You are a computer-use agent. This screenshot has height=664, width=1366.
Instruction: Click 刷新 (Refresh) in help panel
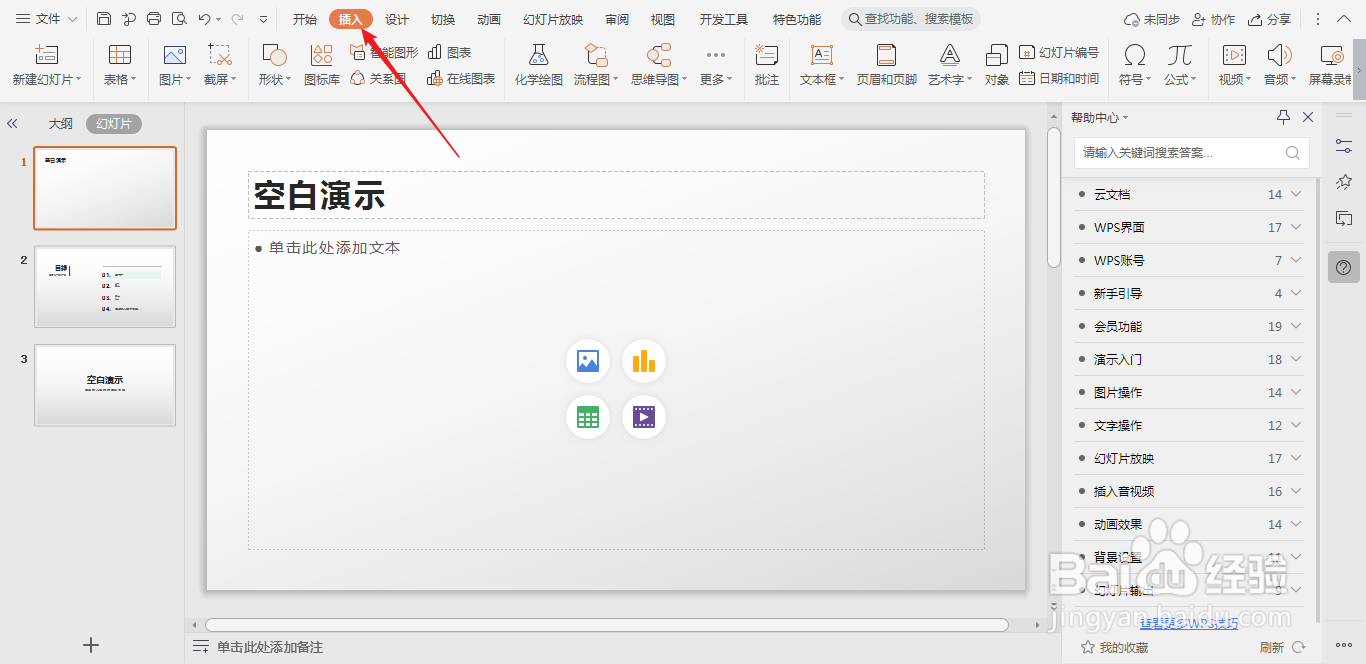(x=1282, y=647)
